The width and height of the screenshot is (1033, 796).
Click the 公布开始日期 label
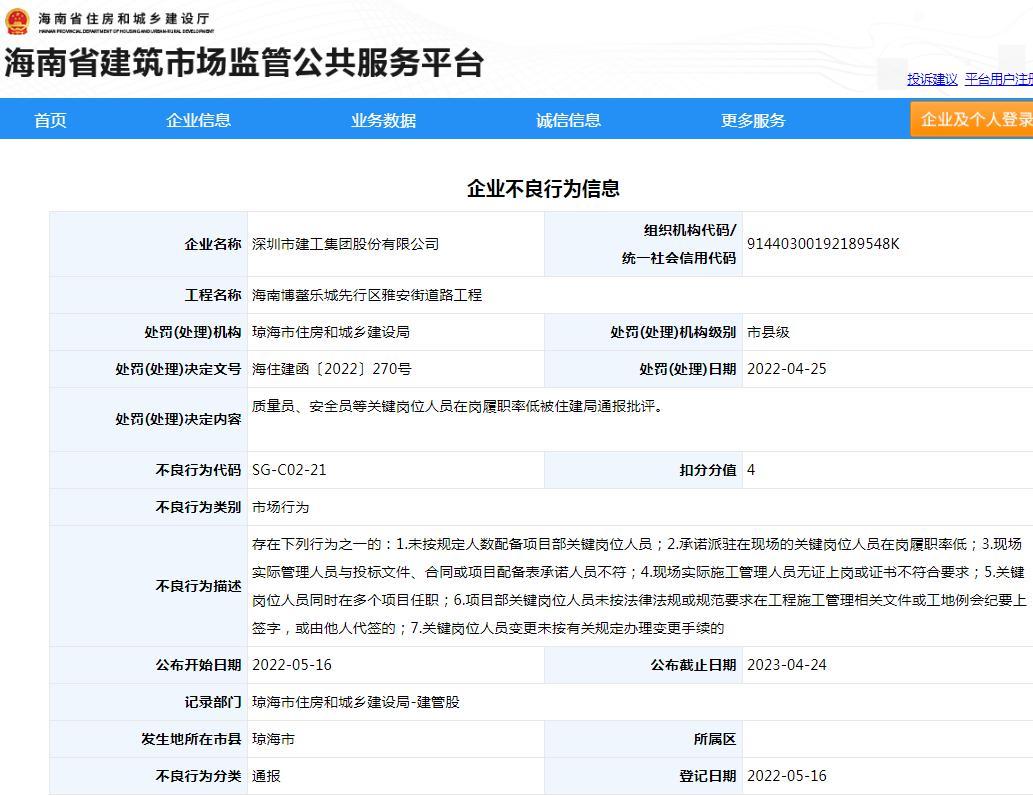click(198, 665)
